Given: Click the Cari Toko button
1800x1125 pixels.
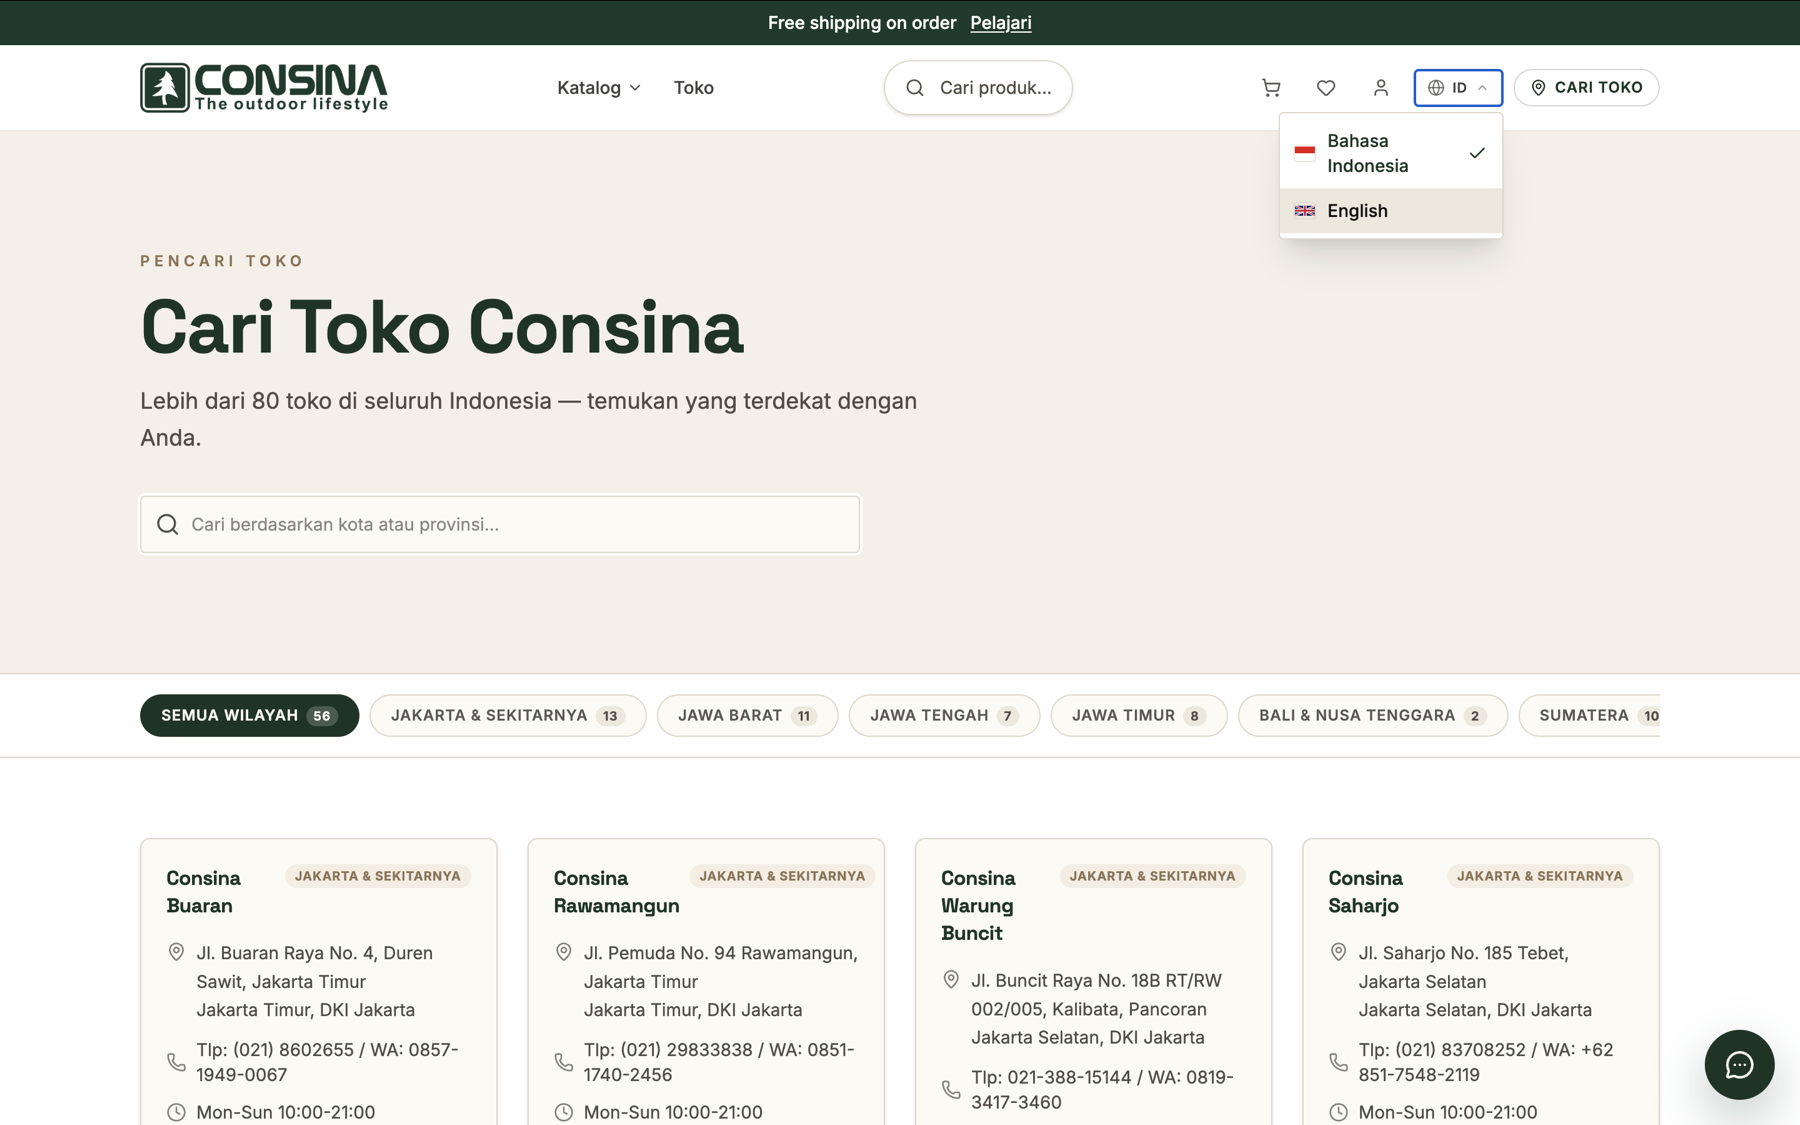Looking at the screenshot, I should [1586, 88].
